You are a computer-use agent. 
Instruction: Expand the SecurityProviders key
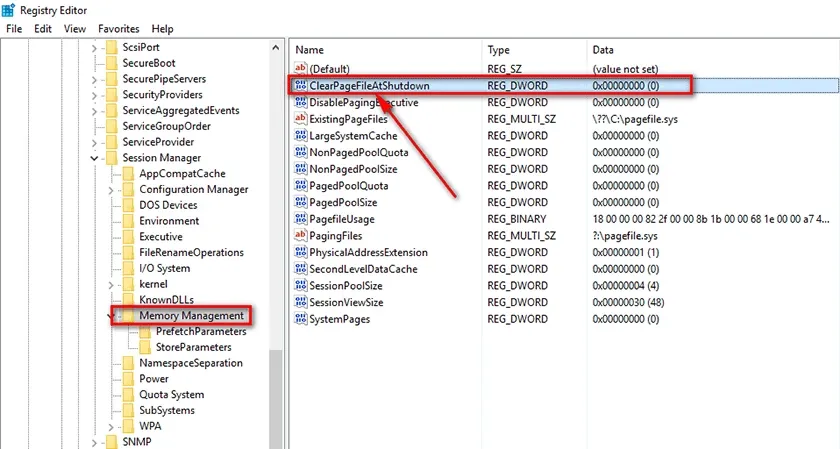(94, 95)
